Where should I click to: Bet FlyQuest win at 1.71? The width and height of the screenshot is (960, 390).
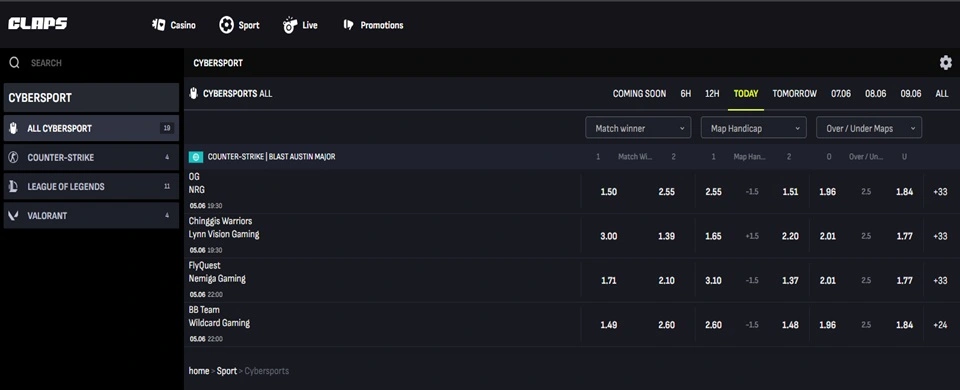tap(609, 280)
